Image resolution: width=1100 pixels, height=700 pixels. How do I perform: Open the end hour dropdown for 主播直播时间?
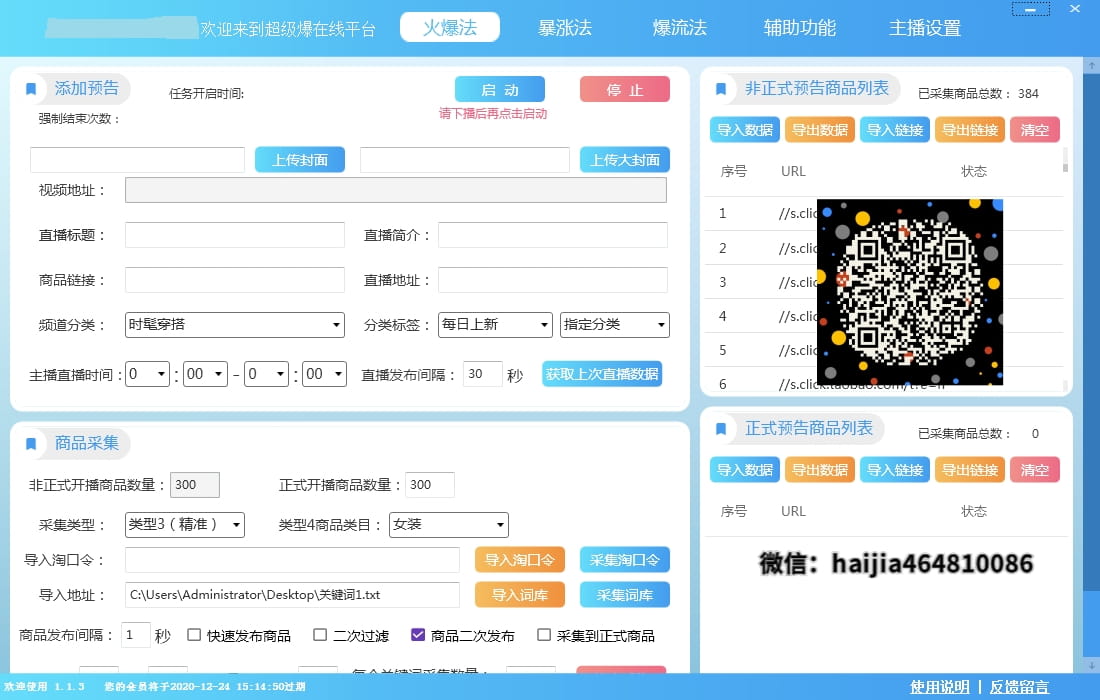pyautogui.click(x=266, y=374)
